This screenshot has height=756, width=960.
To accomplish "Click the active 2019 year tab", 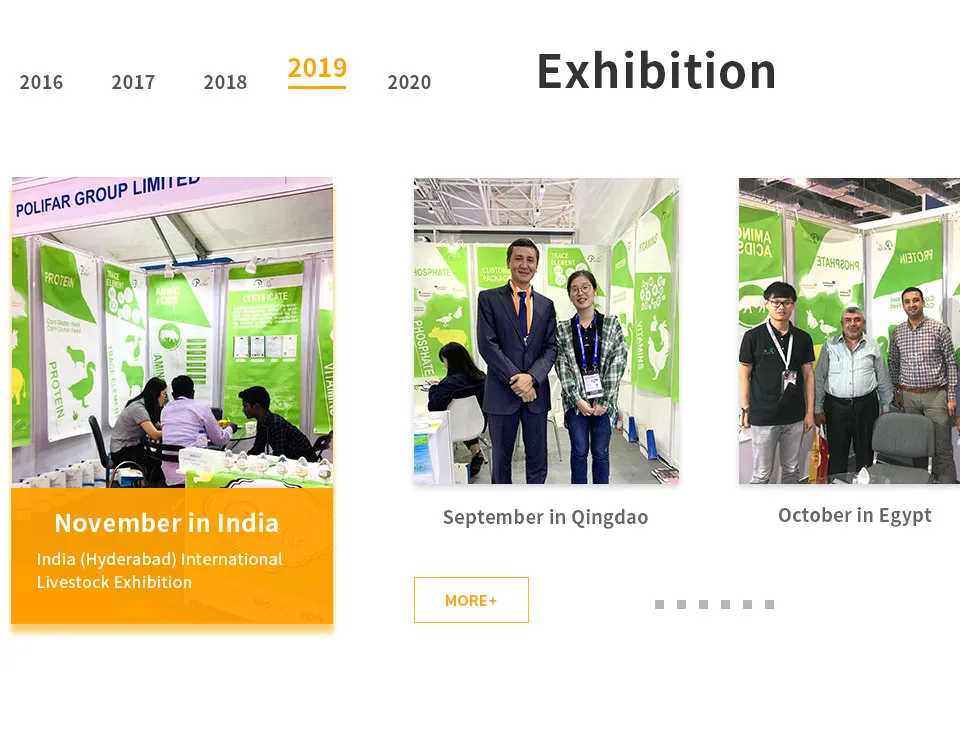I will click(317, 69).
